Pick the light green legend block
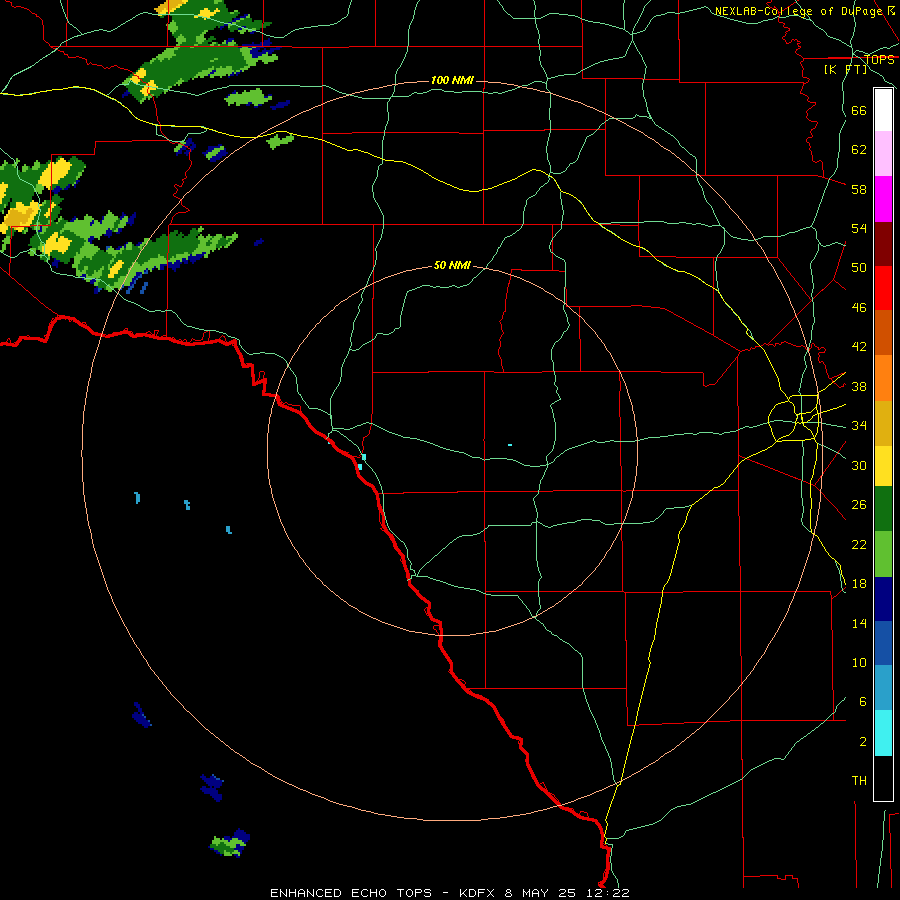Image resolution: width=900 pixels, height=900 pixels. [883, 554]
